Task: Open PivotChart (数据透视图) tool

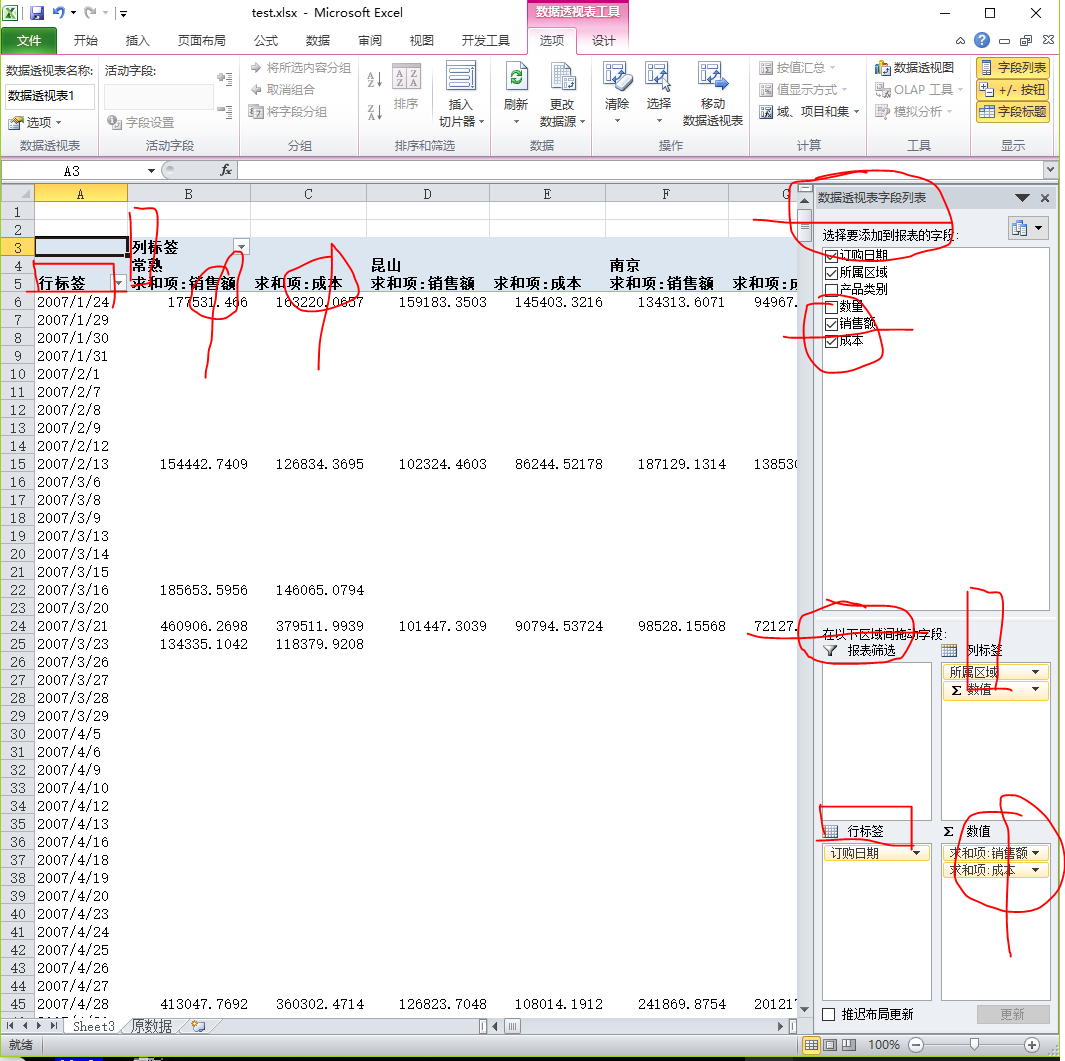Action: 914,67
